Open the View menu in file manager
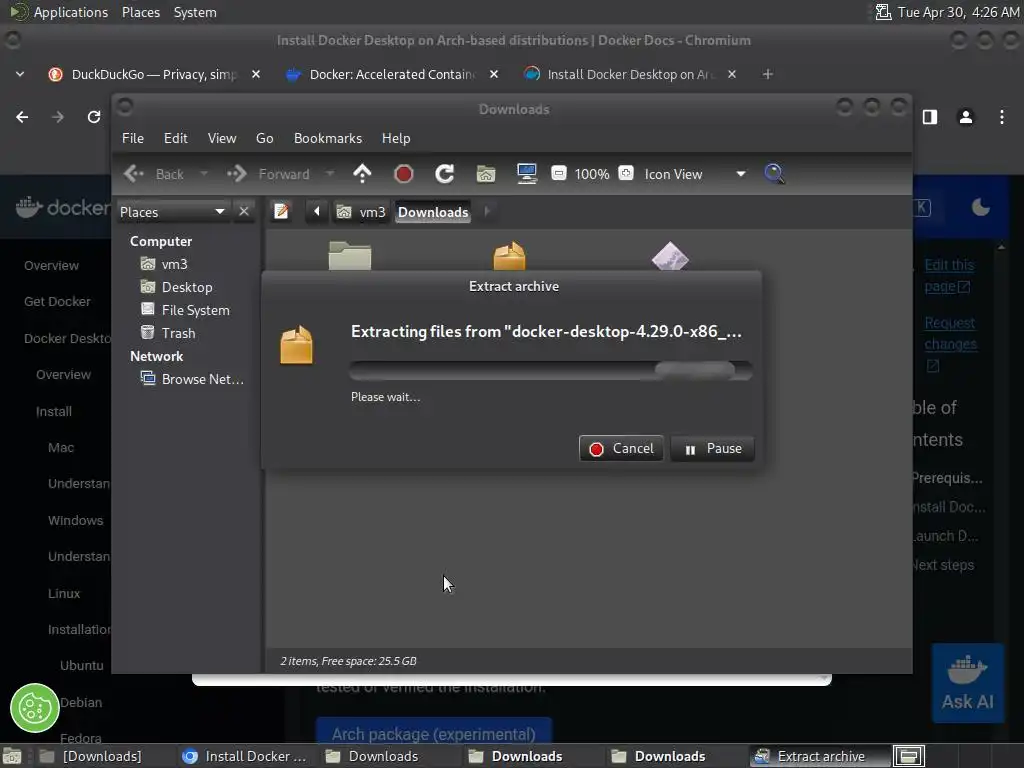1024x768 pixels. click(222, 138)
